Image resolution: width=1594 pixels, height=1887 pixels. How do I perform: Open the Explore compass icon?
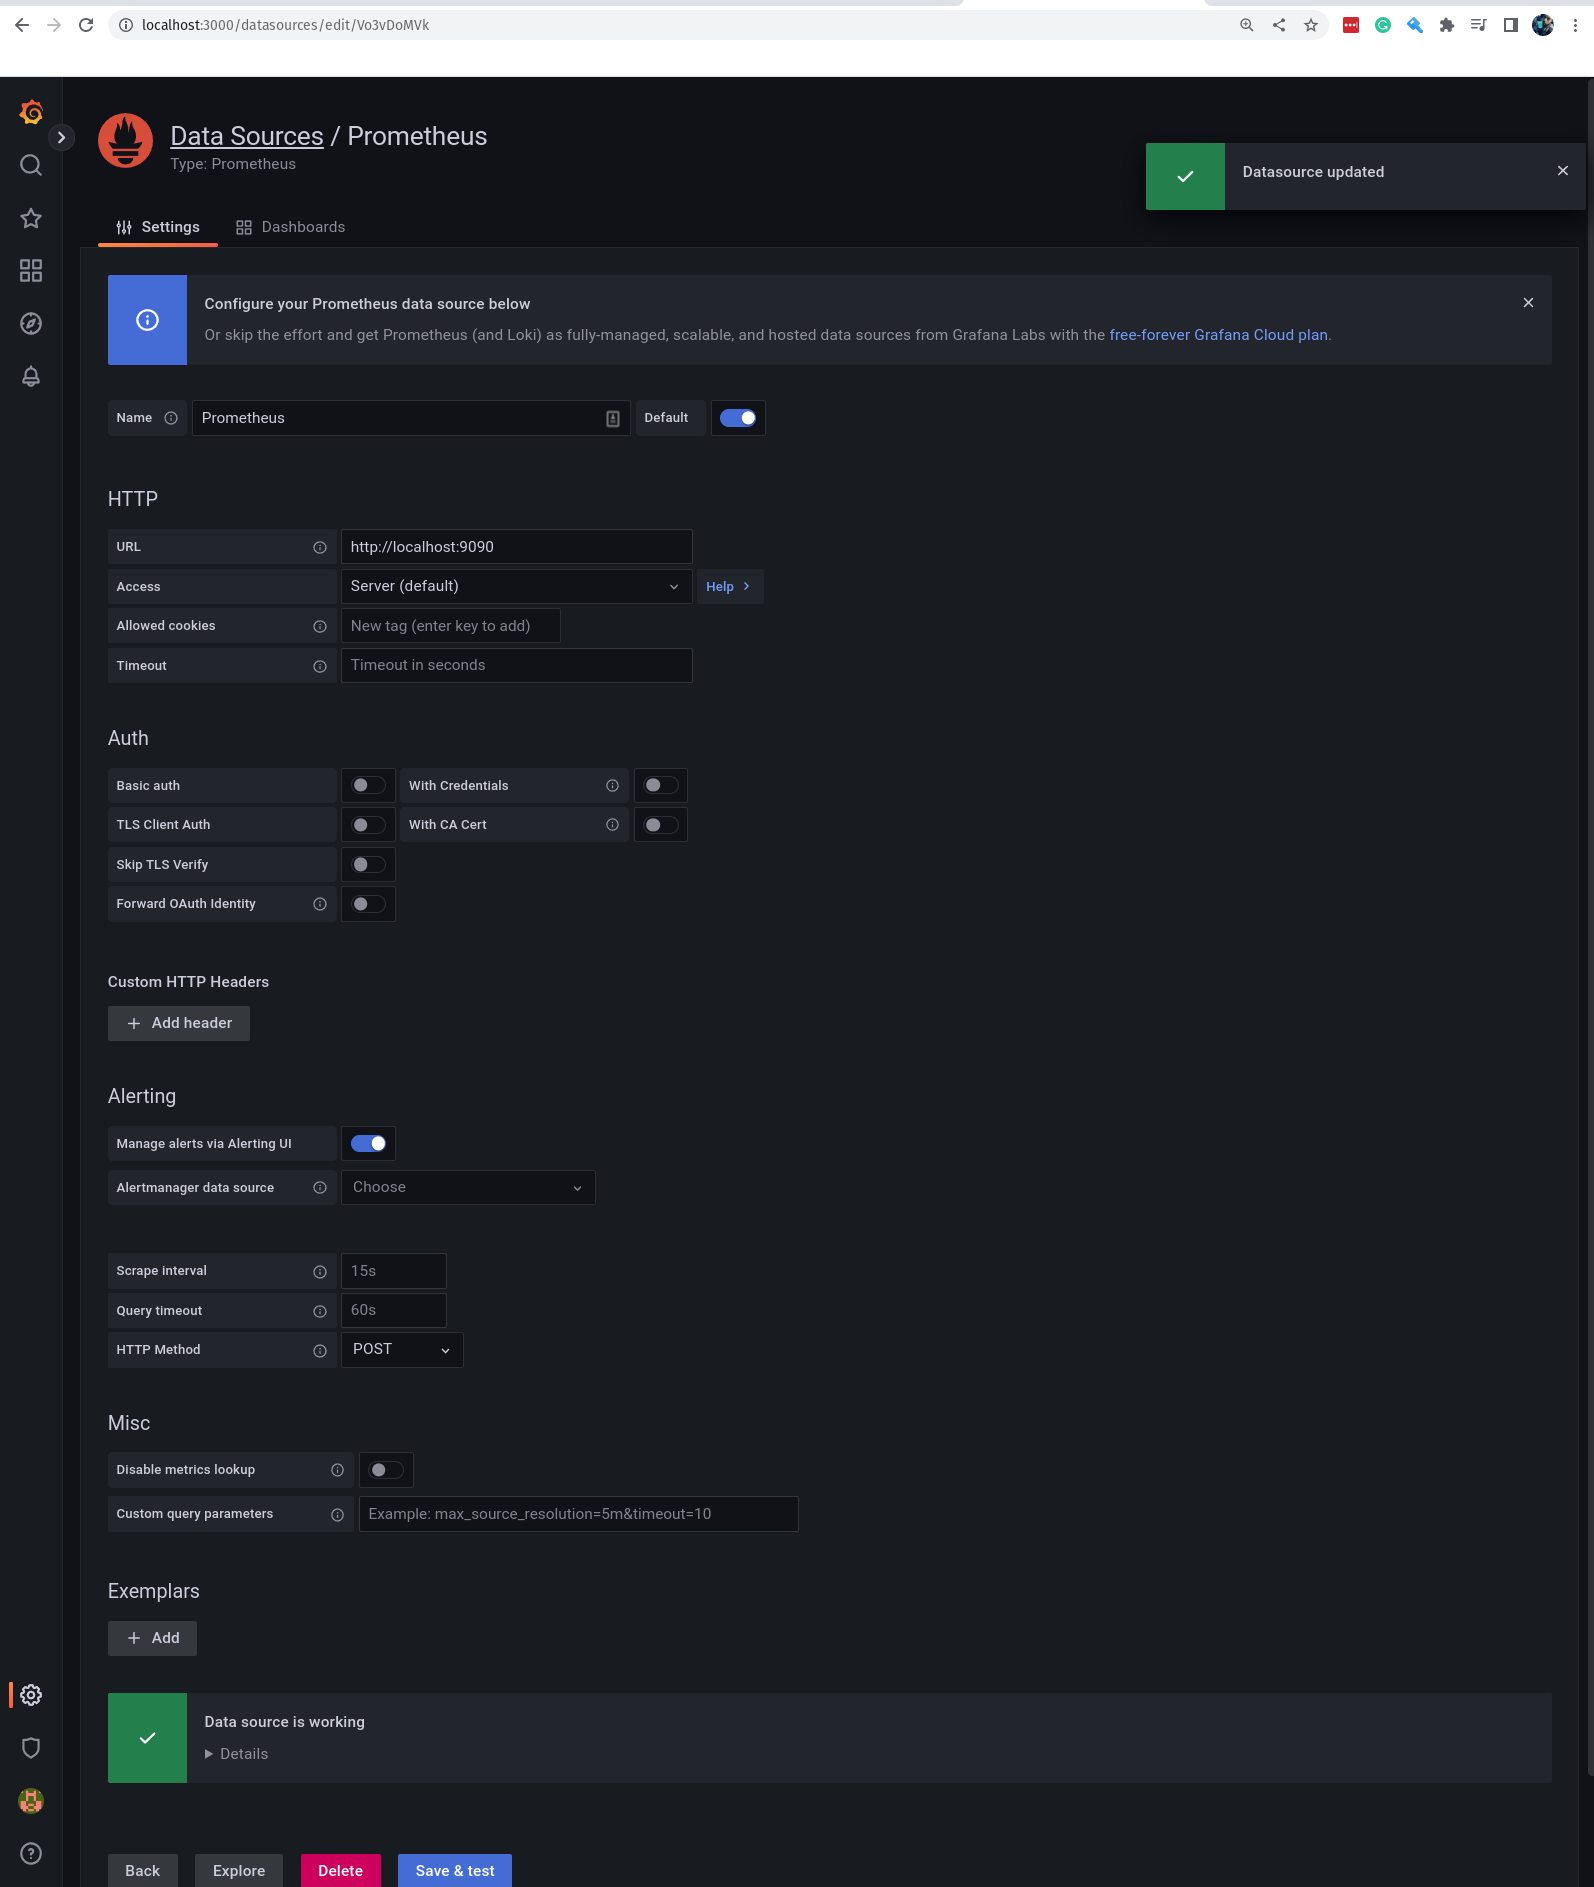(x=31, y=324)
